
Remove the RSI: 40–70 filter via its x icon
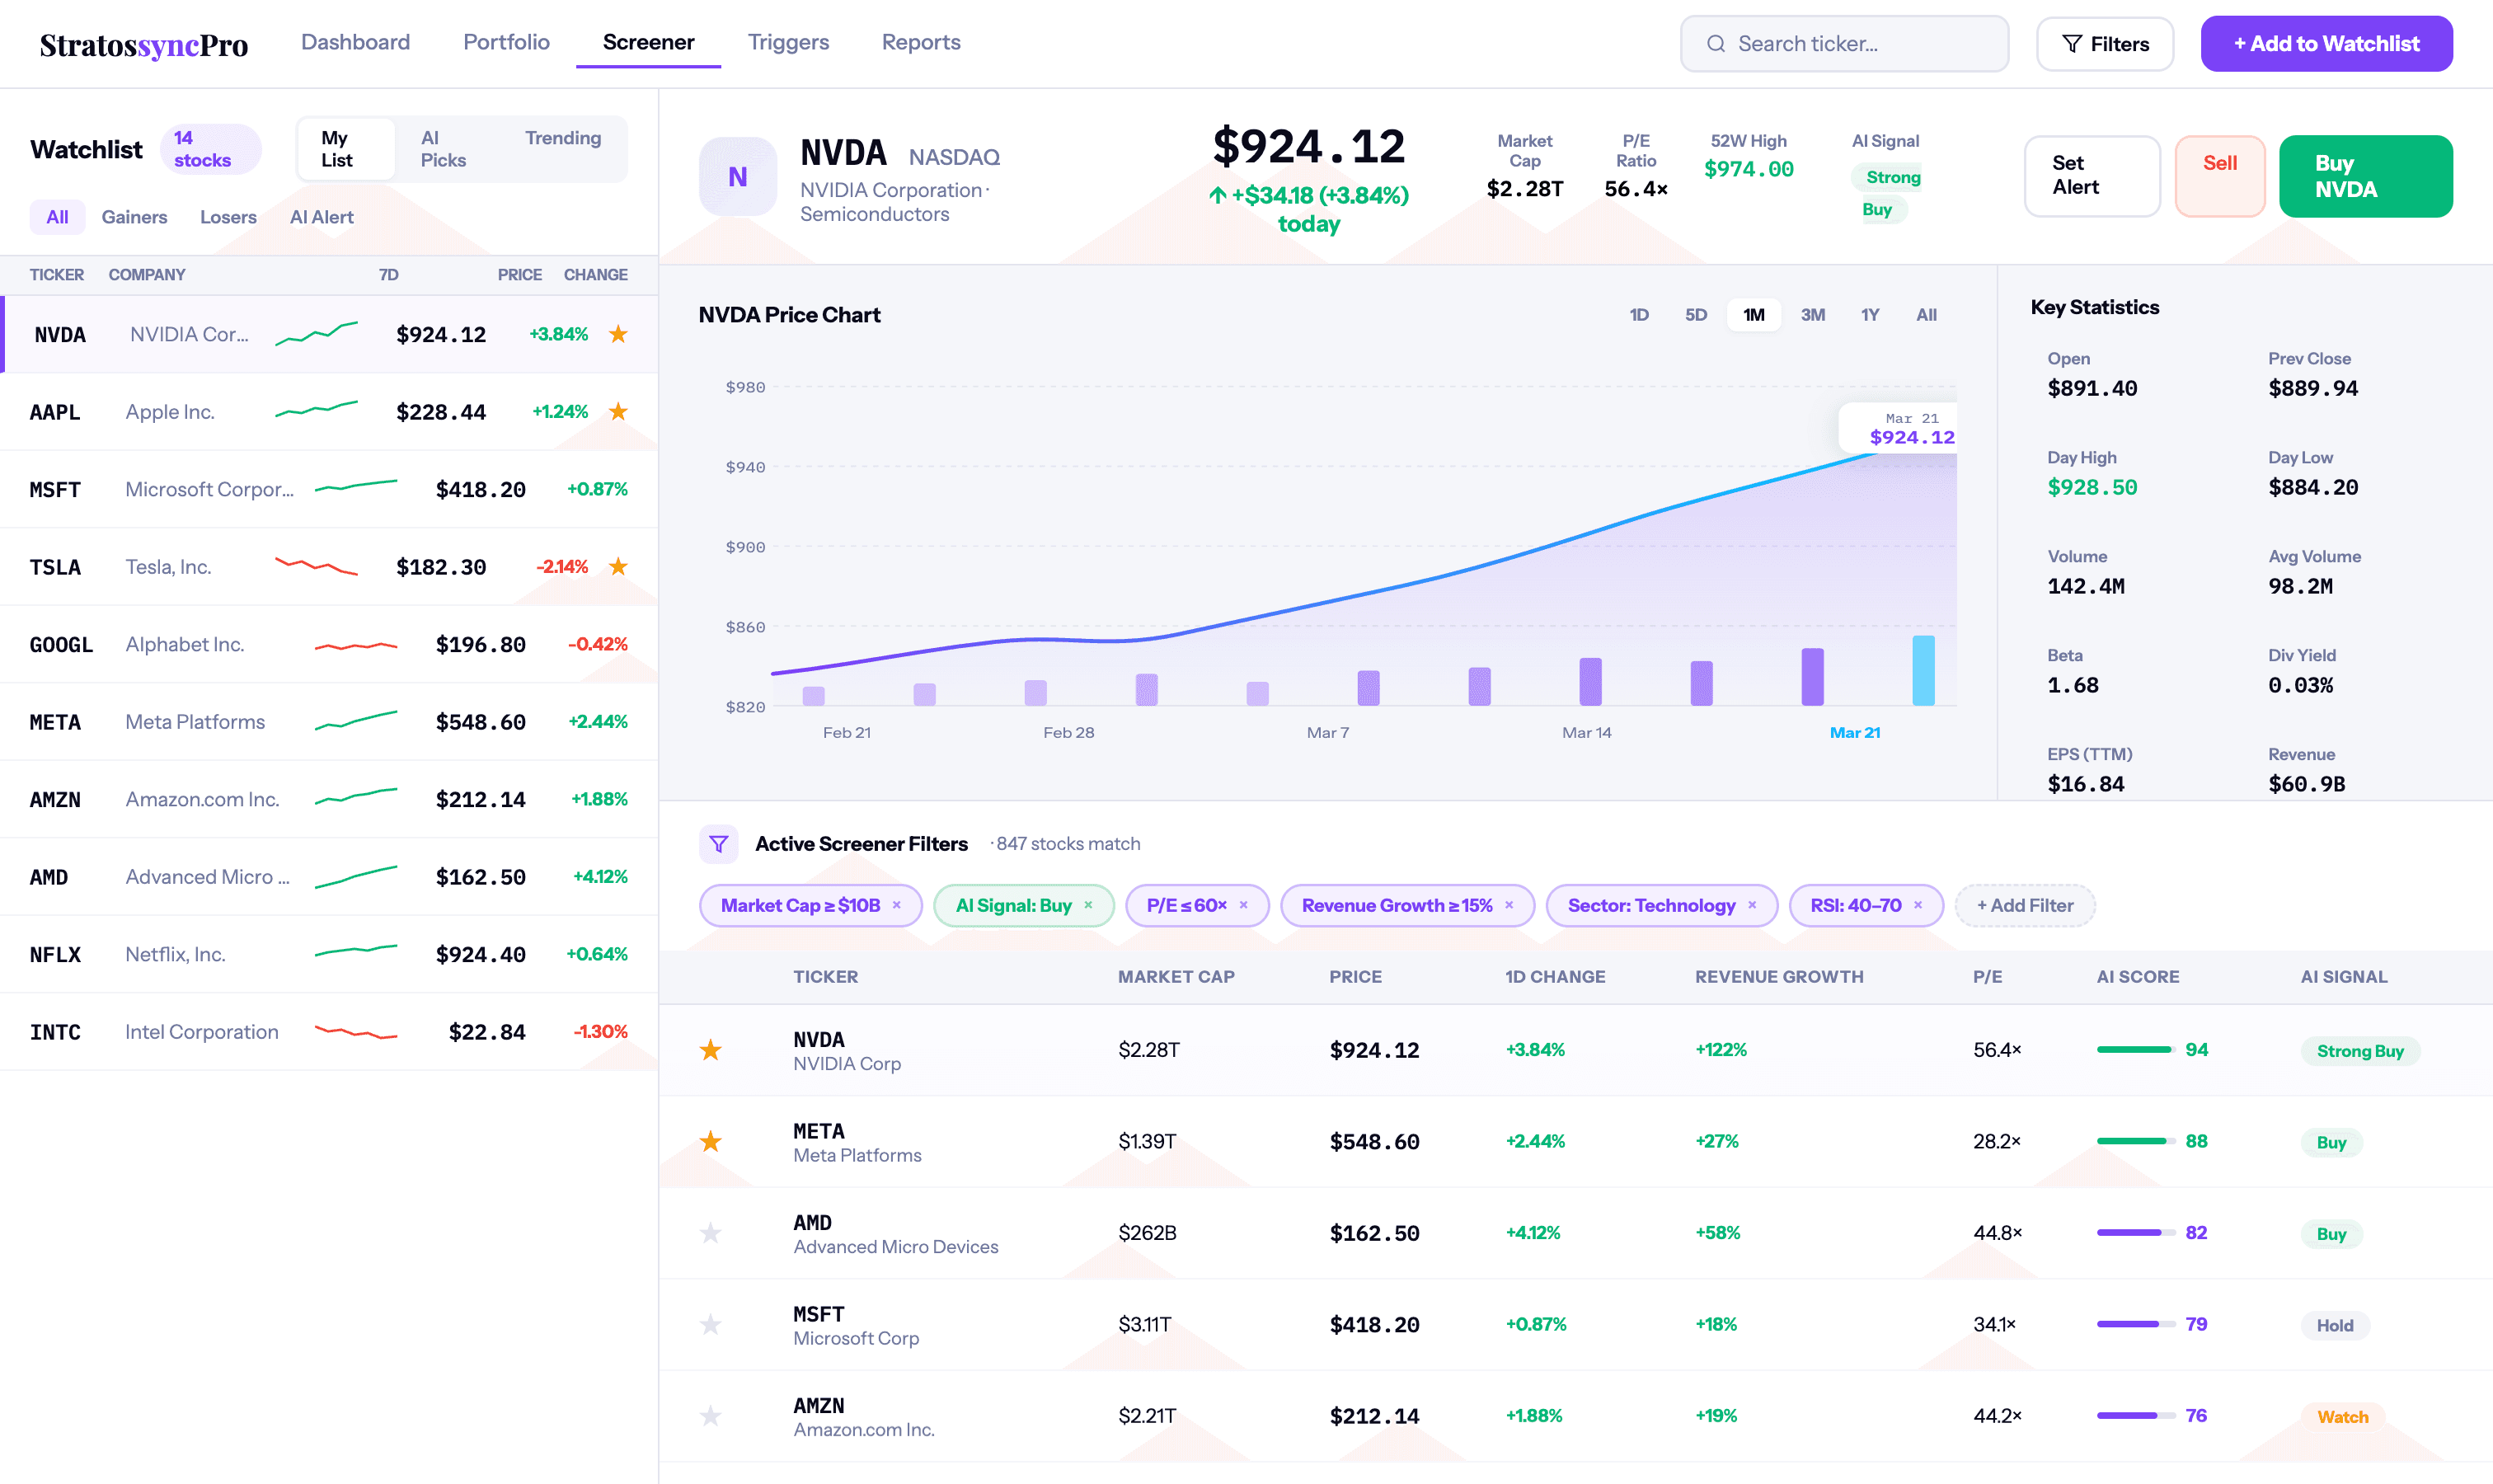[1919, 905]
